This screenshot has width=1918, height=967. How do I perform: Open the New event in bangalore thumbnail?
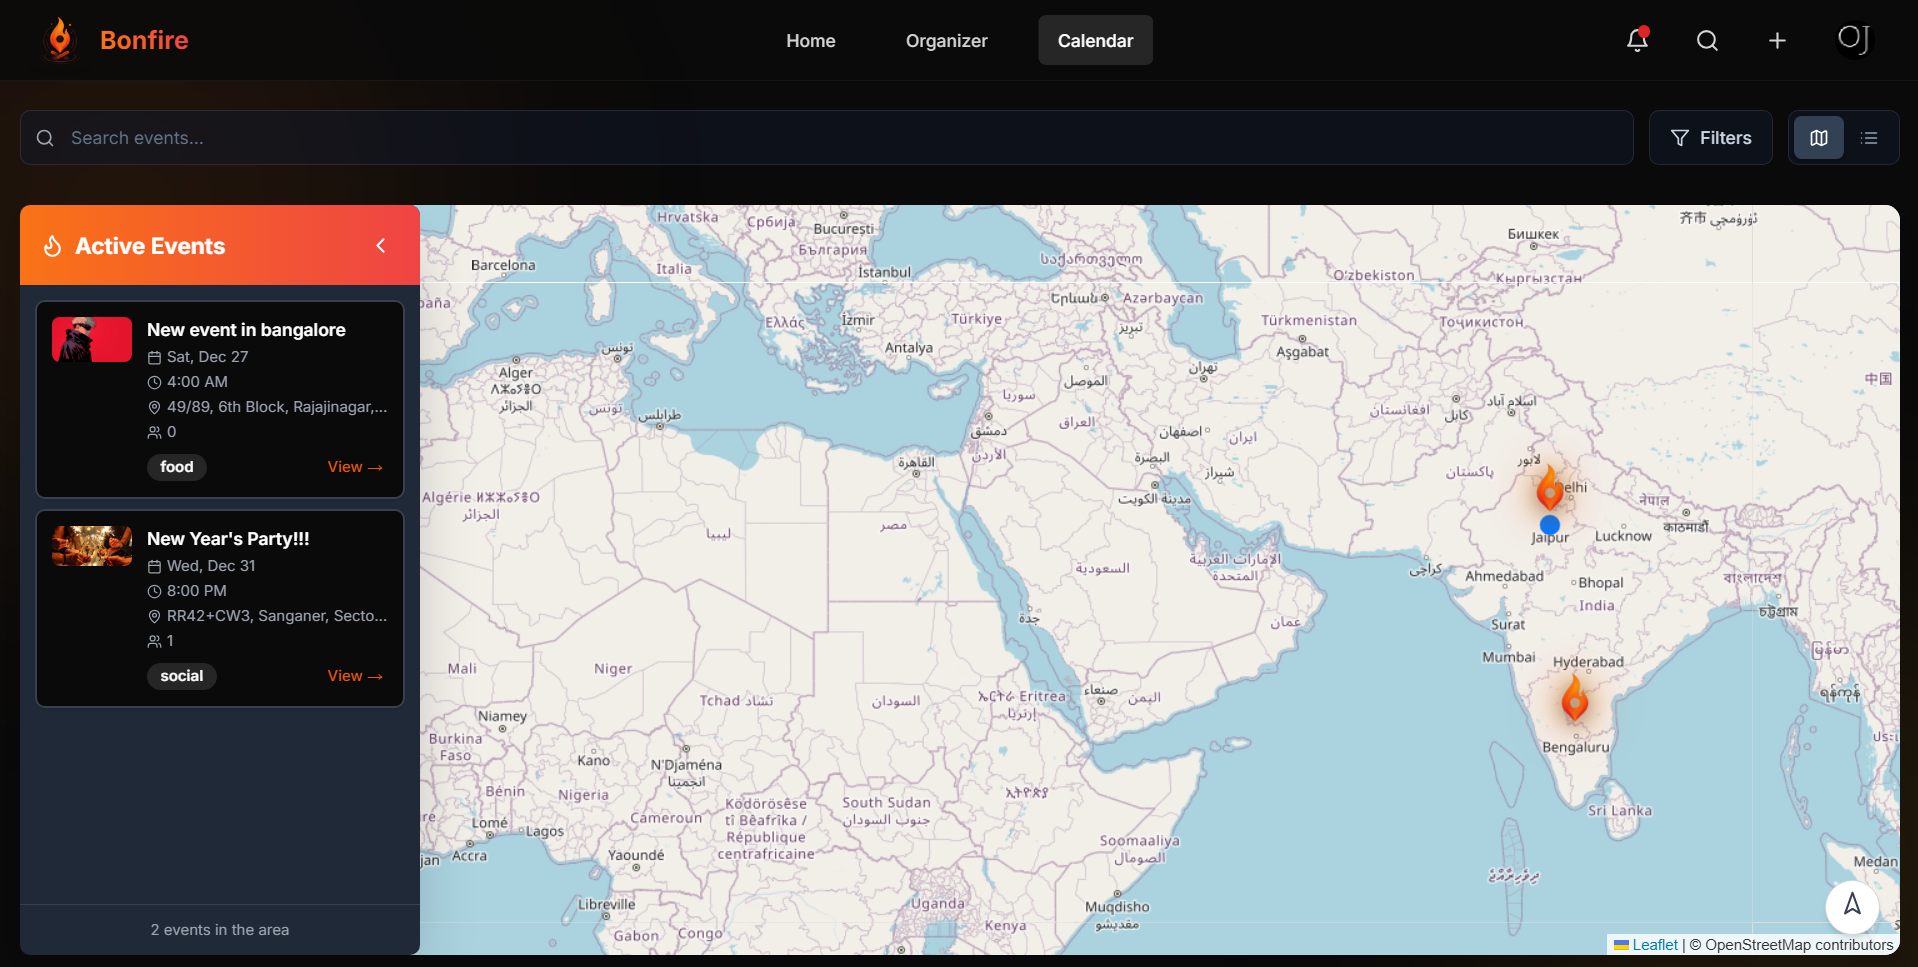pyautogui.click(x=92, y=339)
